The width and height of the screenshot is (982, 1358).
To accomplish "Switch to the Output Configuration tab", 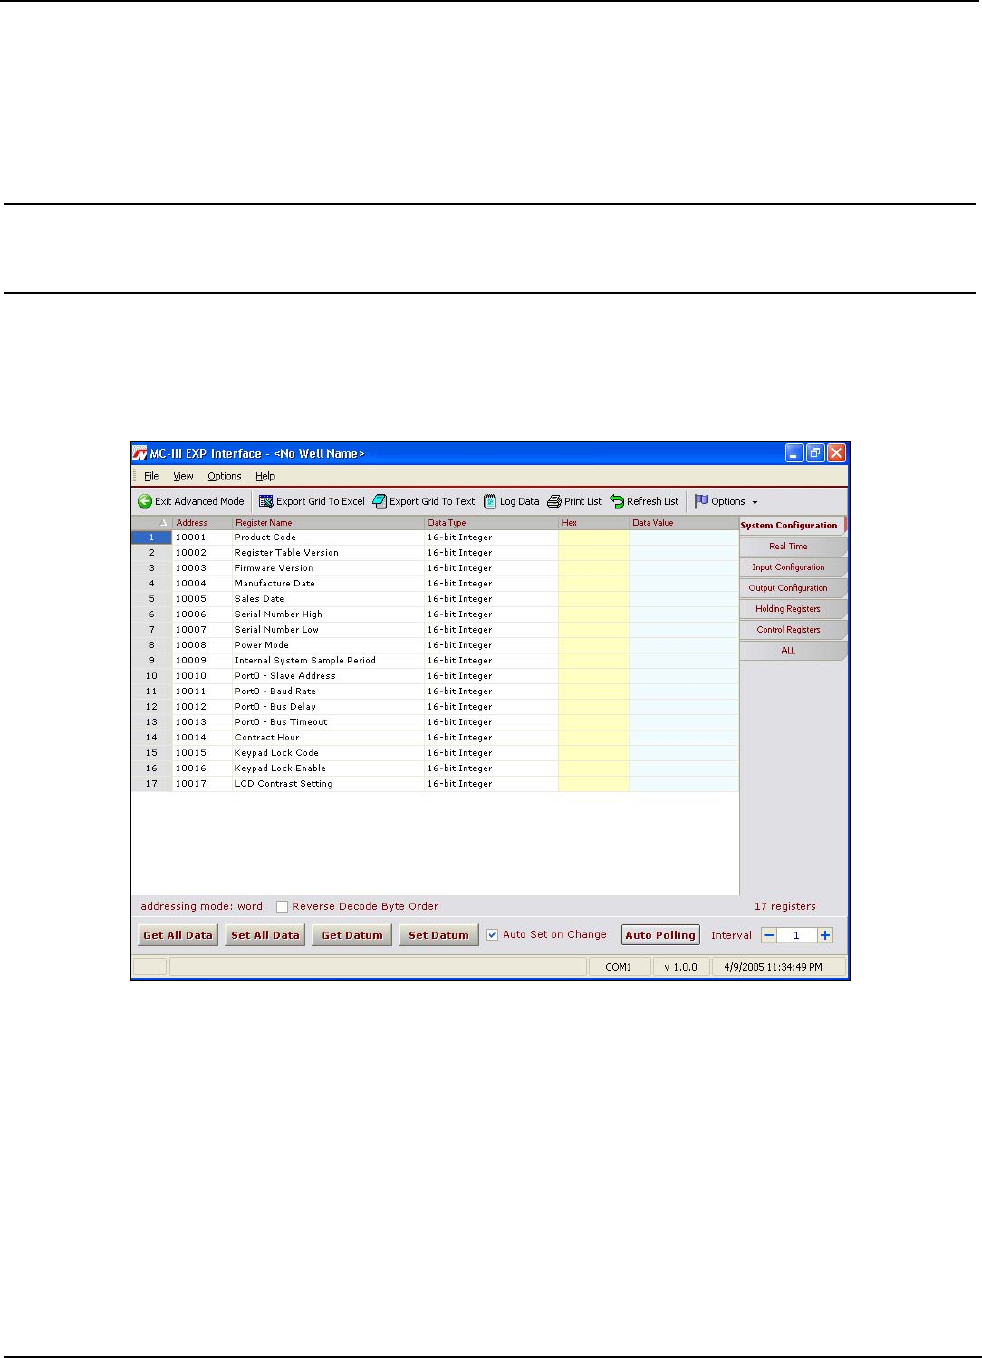I will click(792, 588).
